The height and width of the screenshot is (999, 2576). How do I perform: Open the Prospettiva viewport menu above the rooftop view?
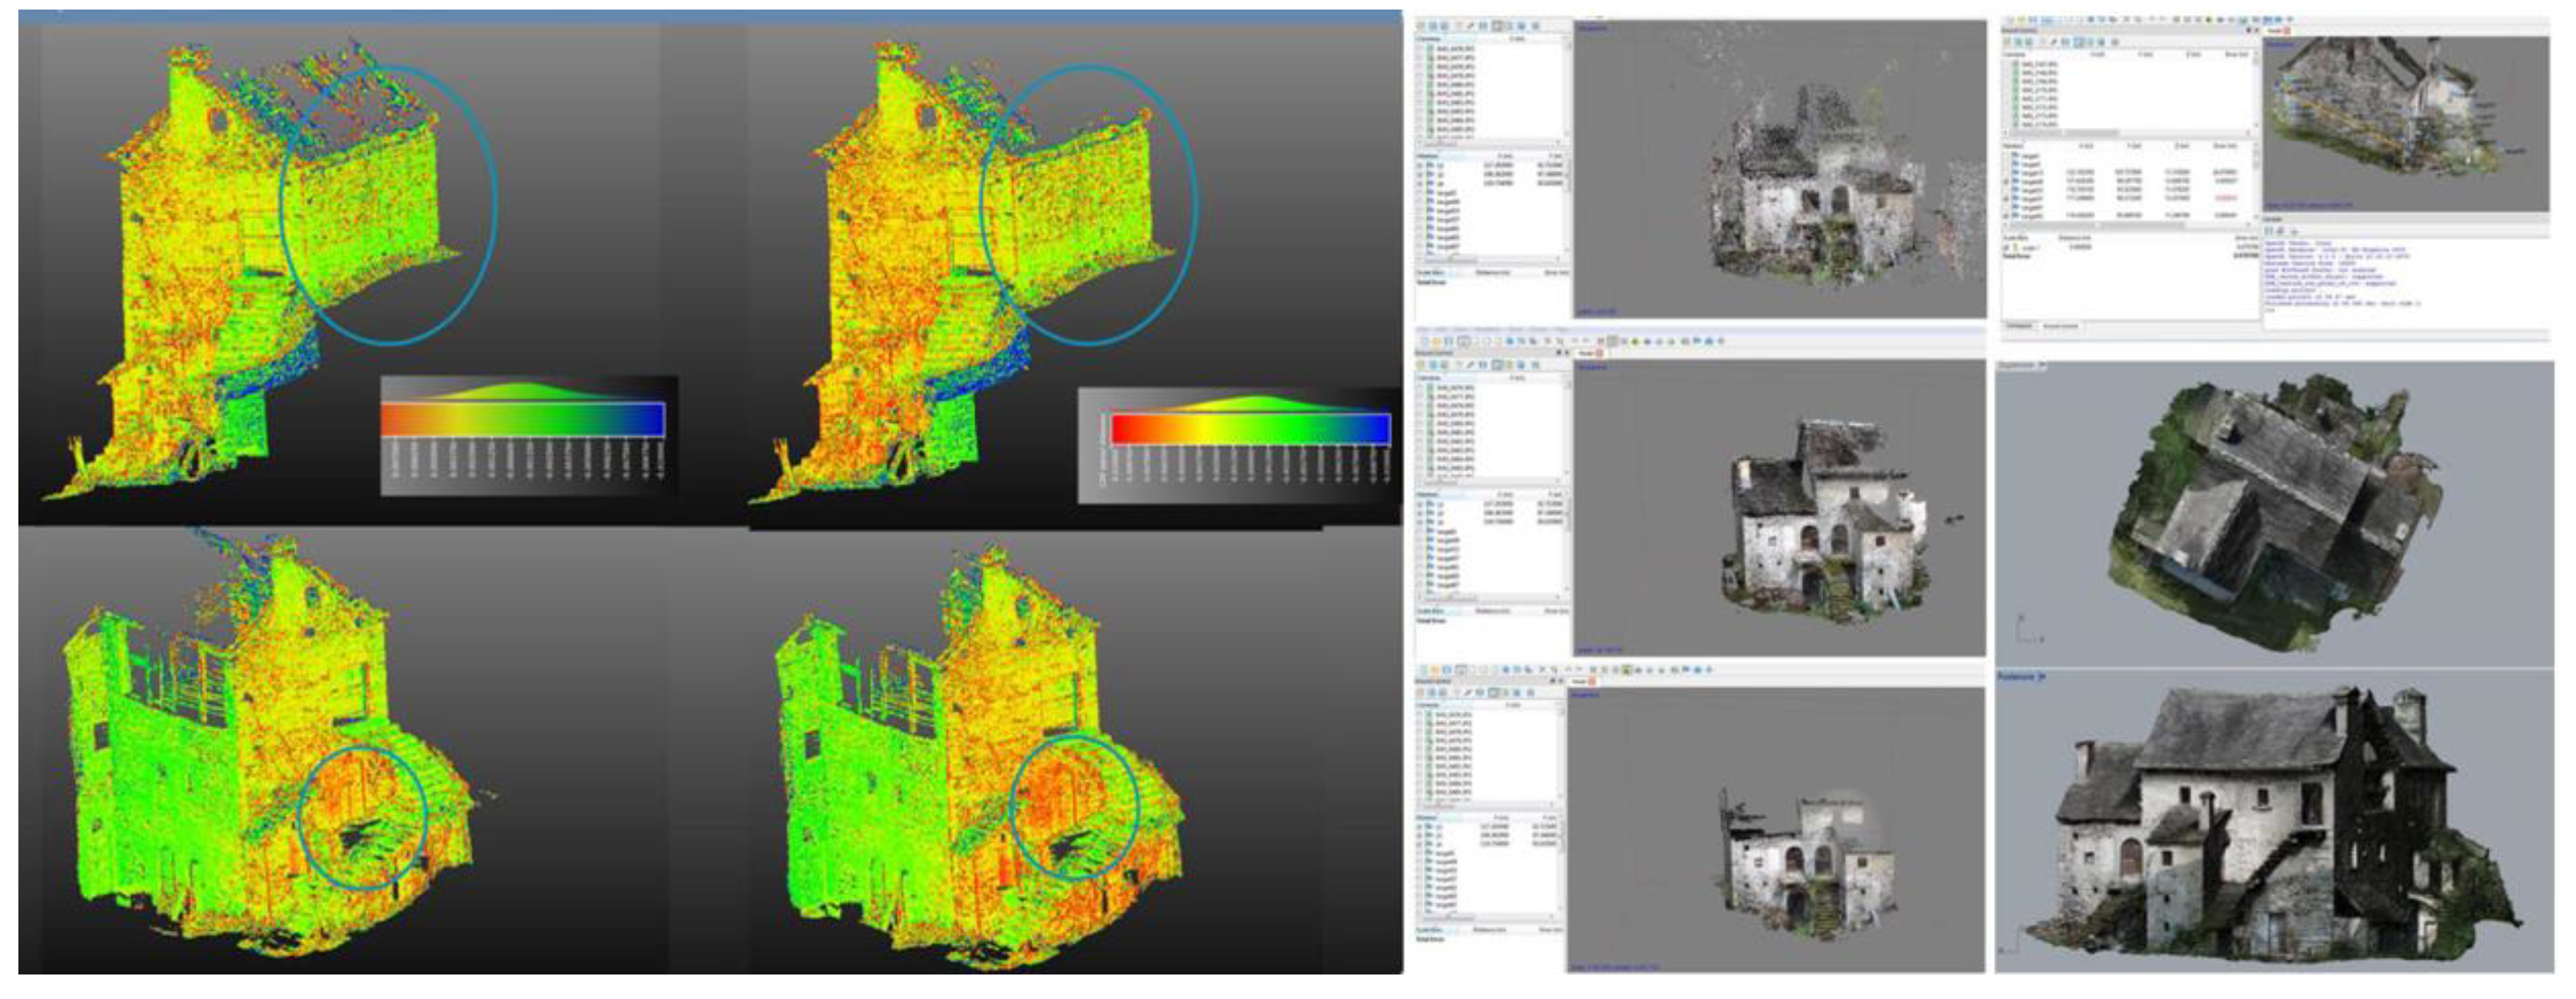pos(2020,366)
